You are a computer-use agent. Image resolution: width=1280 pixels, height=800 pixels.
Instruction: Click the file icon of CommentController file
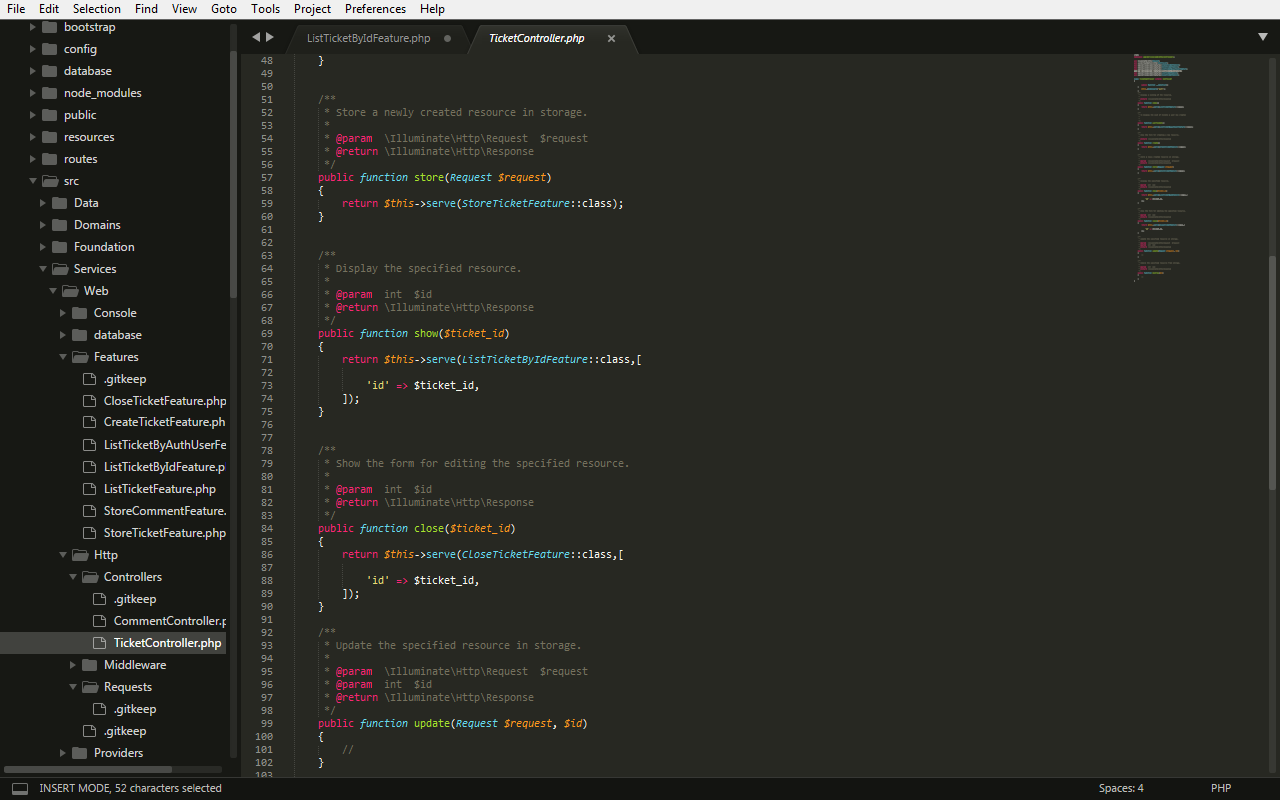click(x=99, y=621)
